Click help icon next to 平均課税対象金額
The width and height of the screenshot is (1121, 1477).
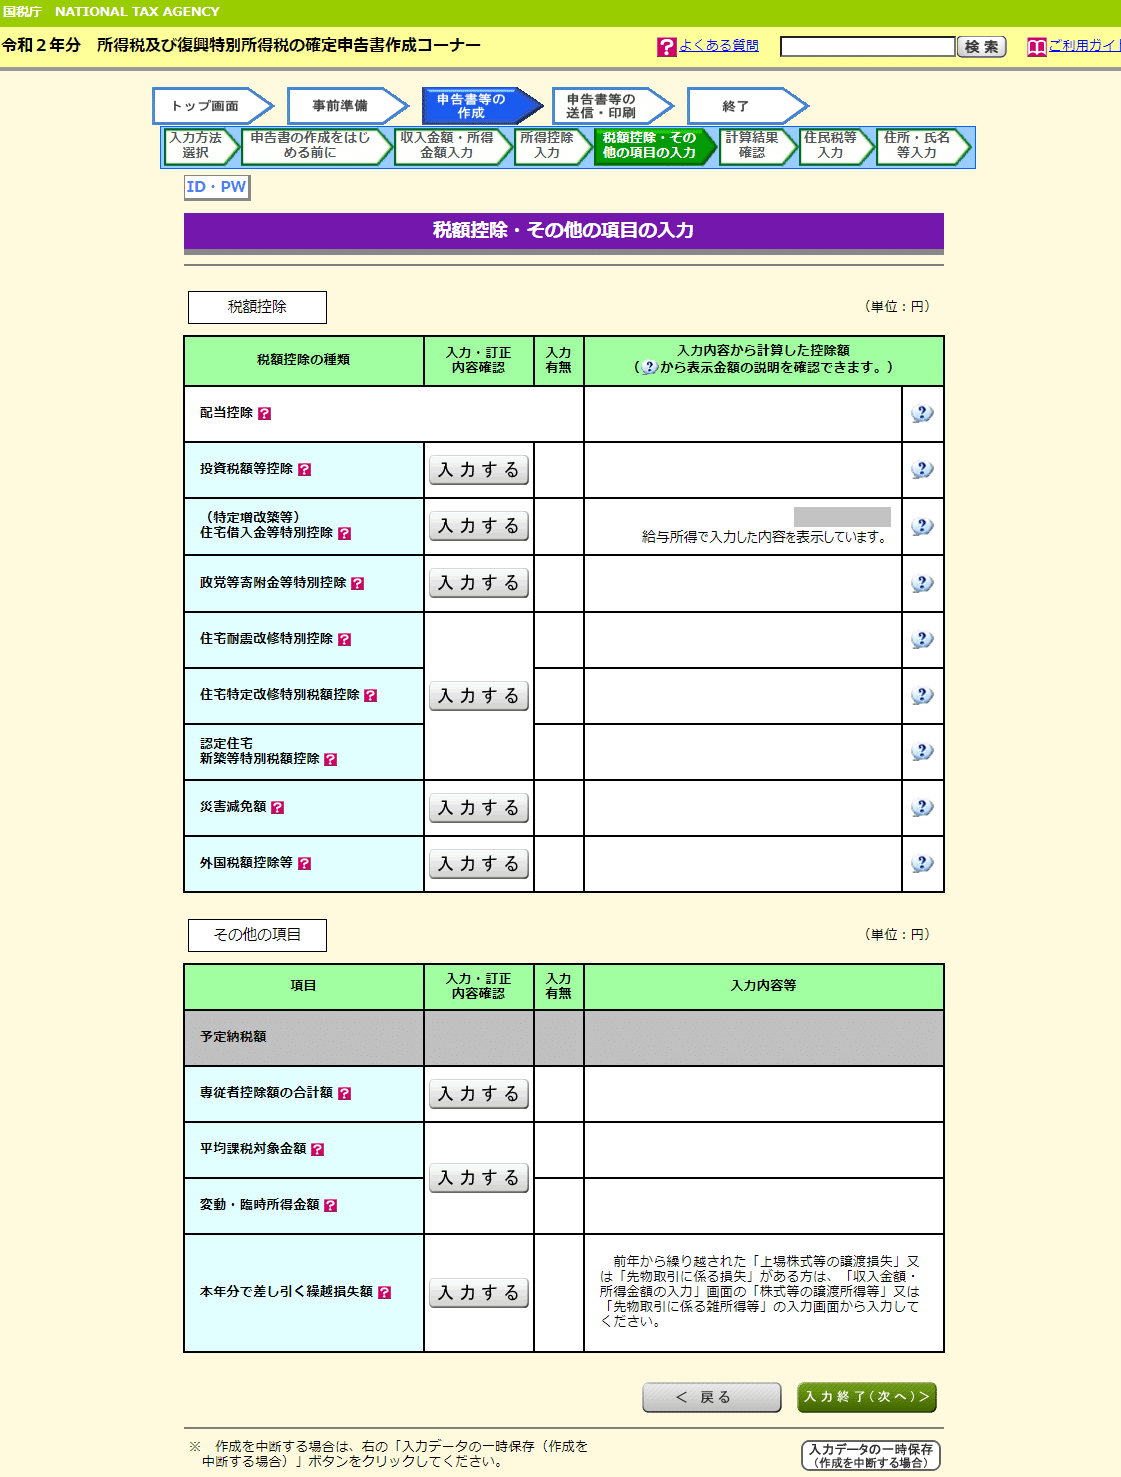point(317,1149)
